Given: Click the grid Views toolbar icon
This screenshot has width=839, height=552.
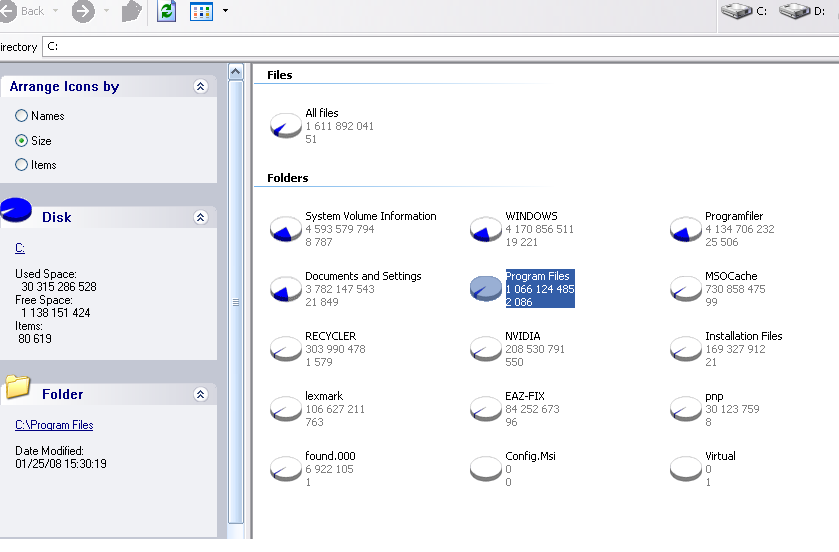Looking at the screenshot, I should [x=201, y=11].
